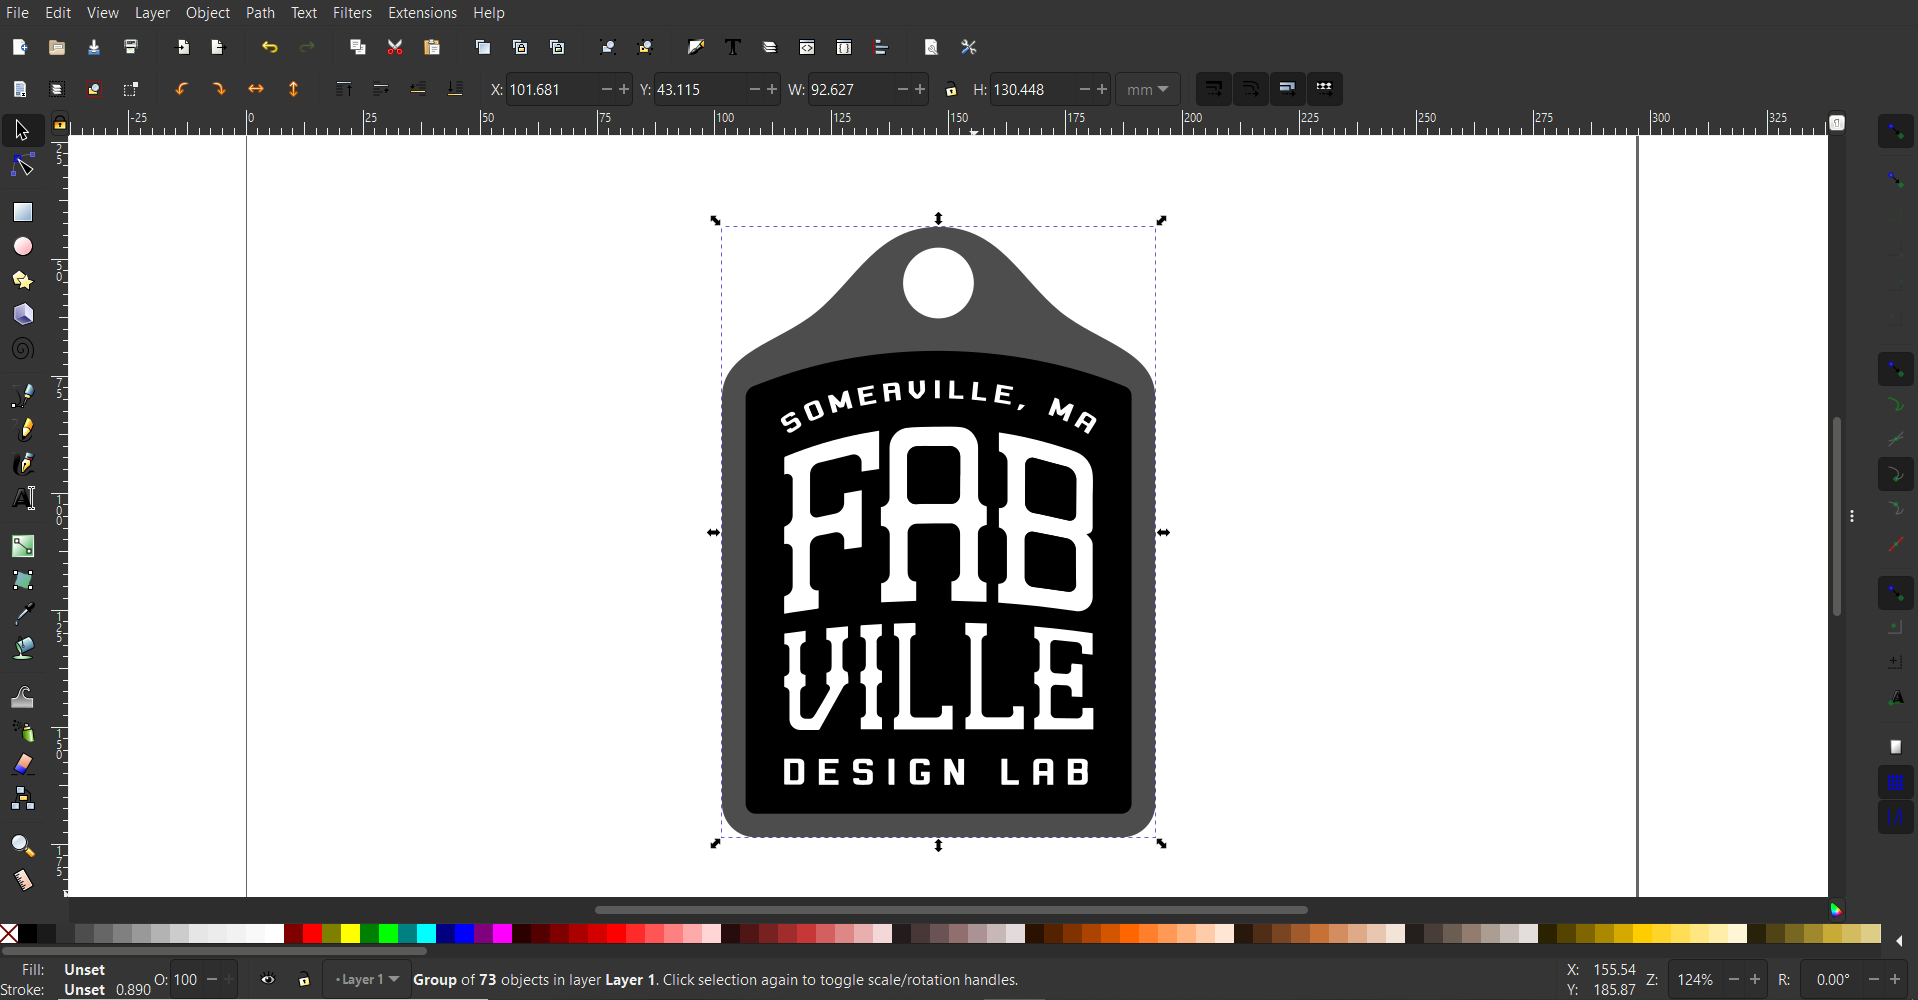The width and height of the screenshot is (1918, 1000).
Task: Select the Node editing tool
Action: click(x=22, y=167)
